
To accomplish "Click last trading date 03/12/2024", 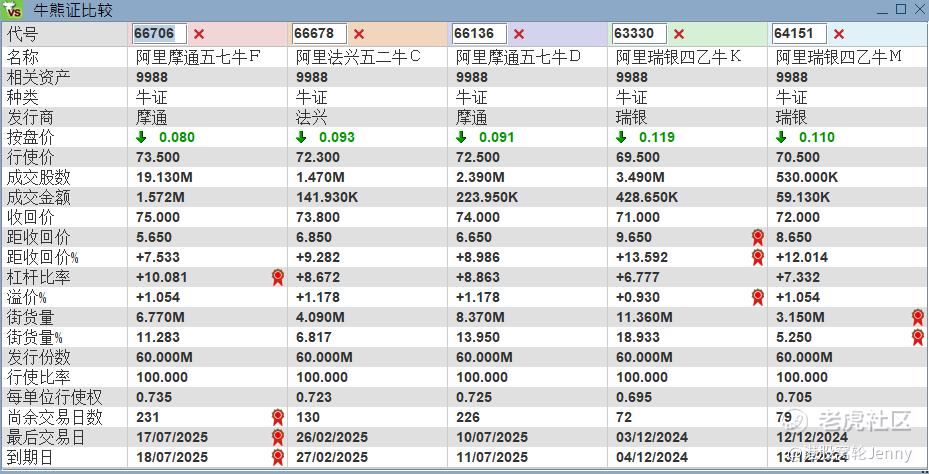I will 652,438.
